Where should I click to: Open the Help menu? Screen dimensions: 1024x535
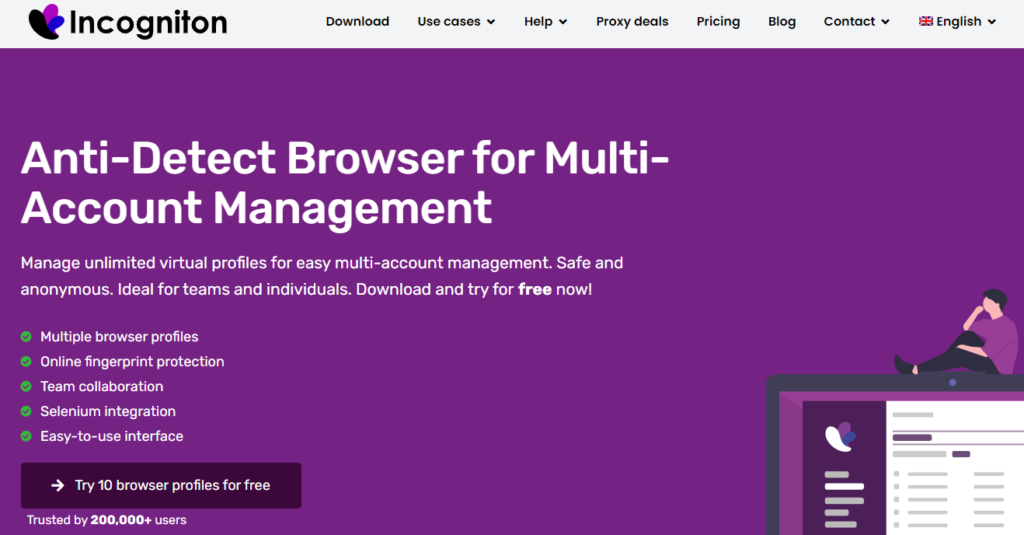[545, 22]
